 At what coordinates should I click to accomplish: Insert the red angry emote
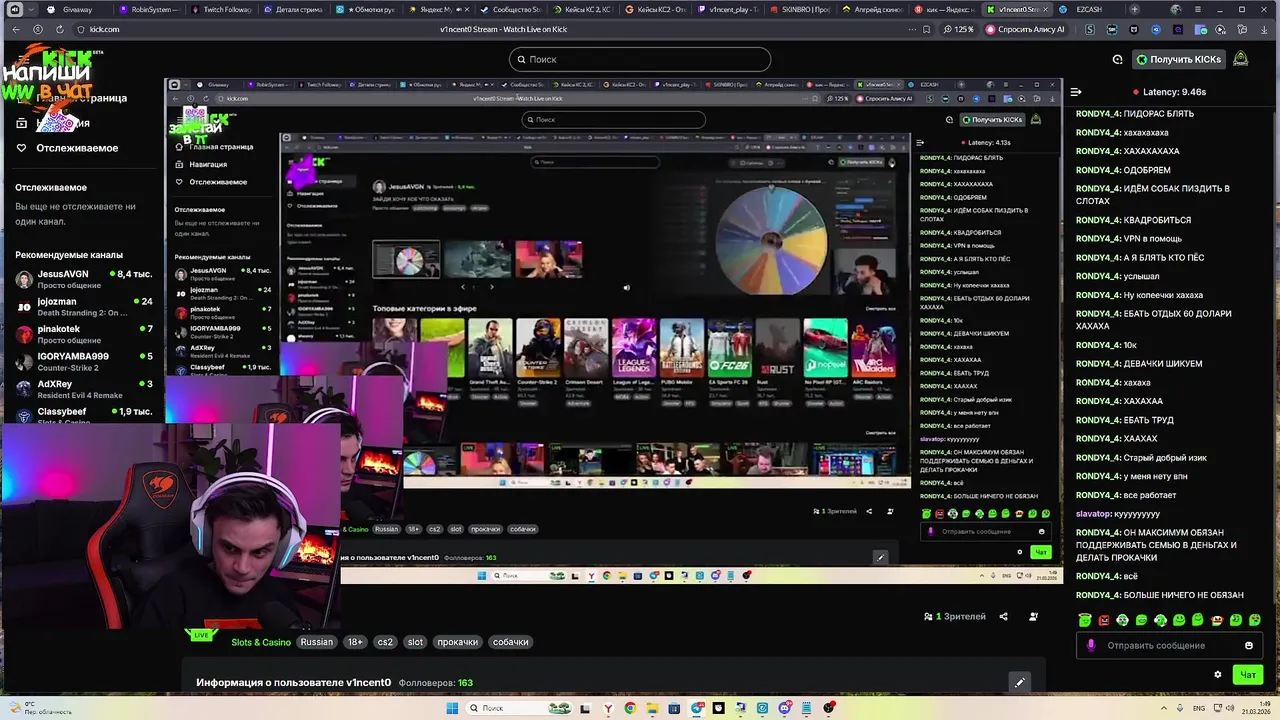[1104, 620]
